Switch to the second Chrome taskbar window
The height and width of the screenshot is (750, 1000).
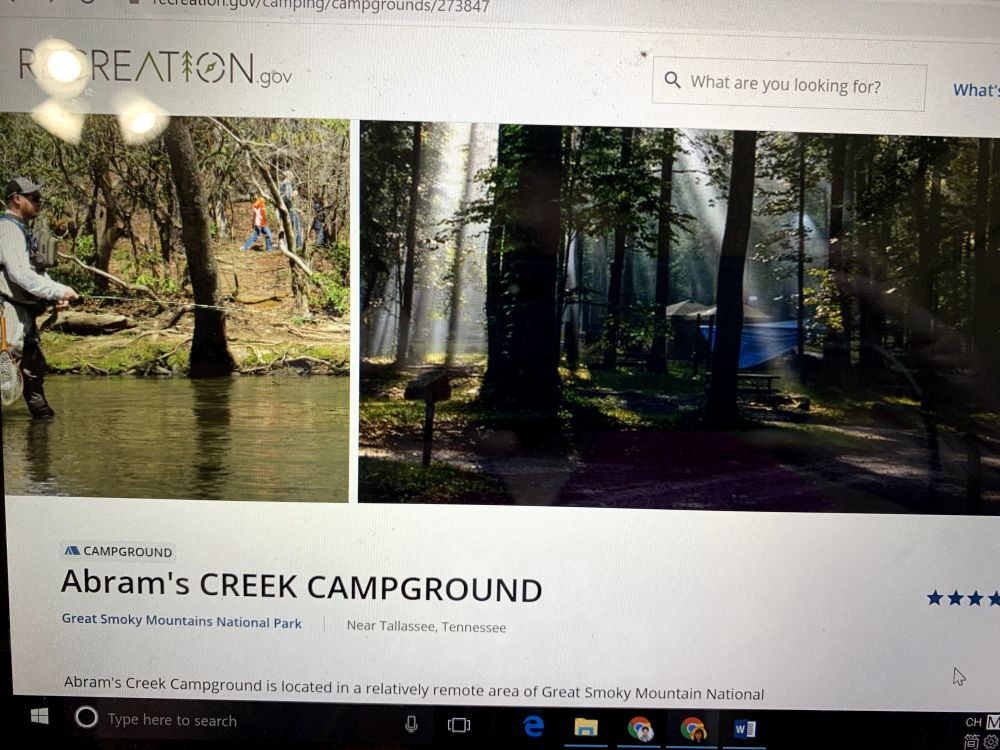(x=692, y=728)
